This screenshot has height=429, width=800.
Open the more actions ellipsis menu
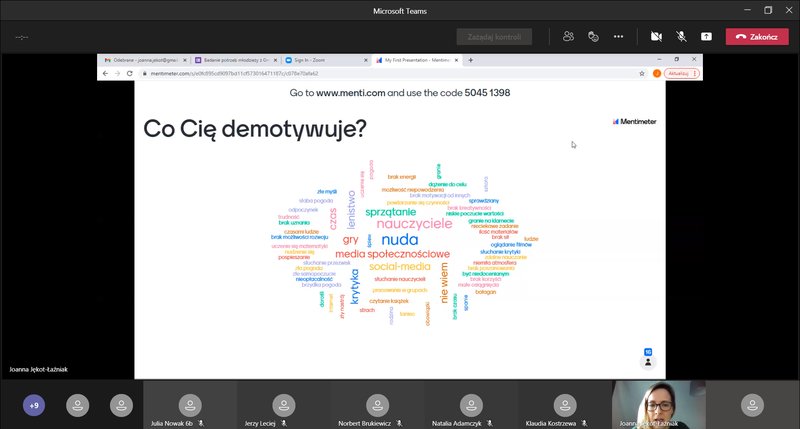(618, 36)
